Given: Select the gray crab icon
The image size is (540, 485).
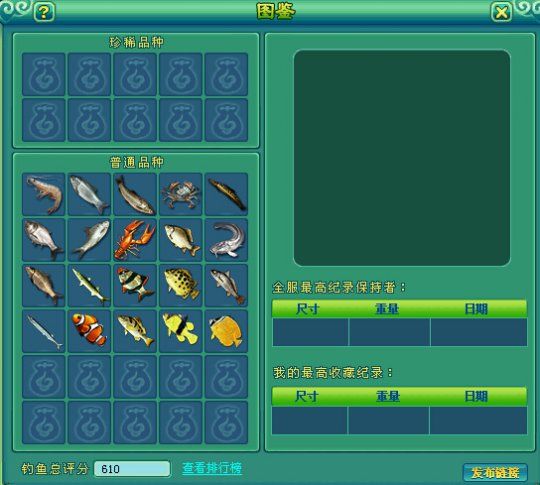Looking at the screenshot, I should (181, 195).
